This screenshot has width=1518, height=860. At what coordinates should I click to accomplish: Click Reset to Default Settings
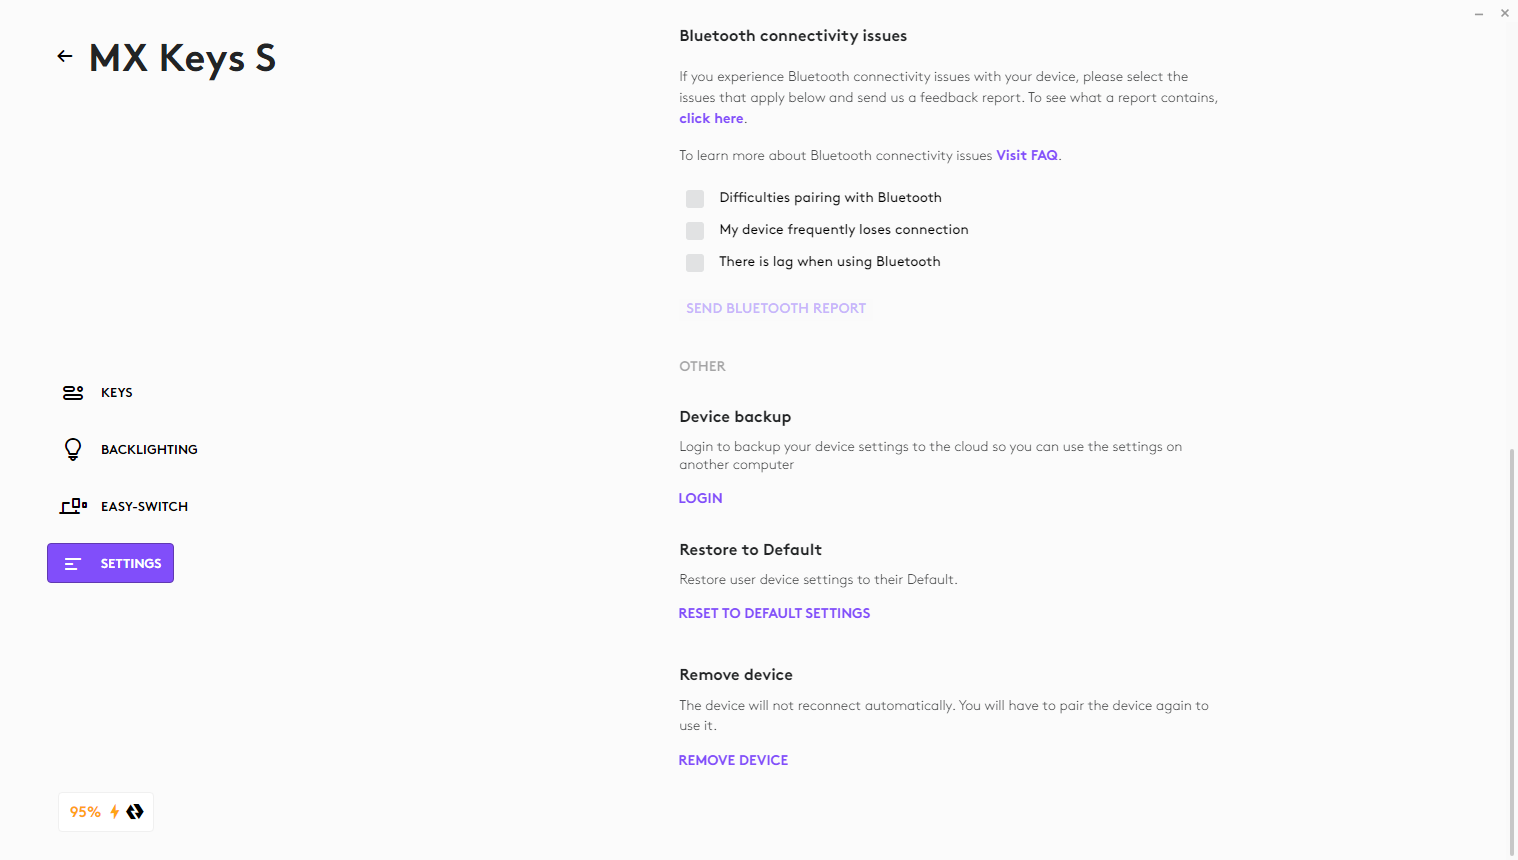pyautogui.click(x=774, y=613)
